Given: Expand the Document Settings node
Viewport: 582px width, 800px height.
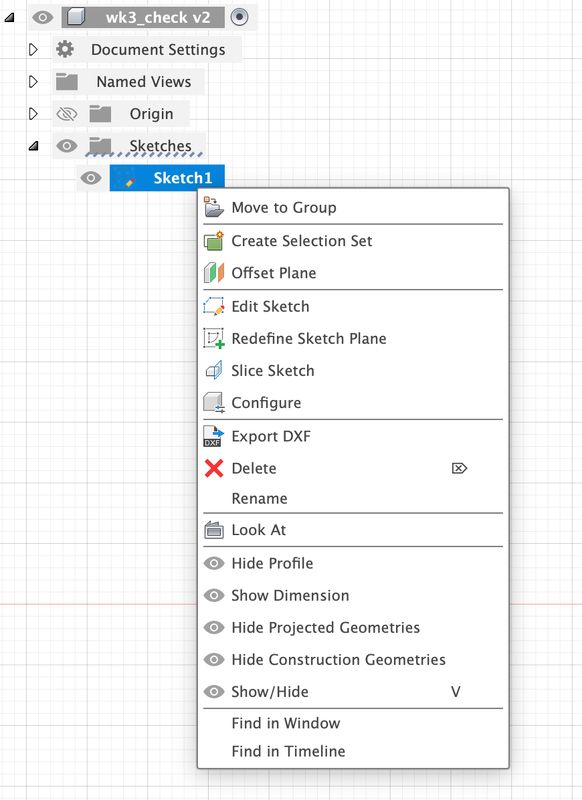Looking at the screenshot, I should coord(33,49).
